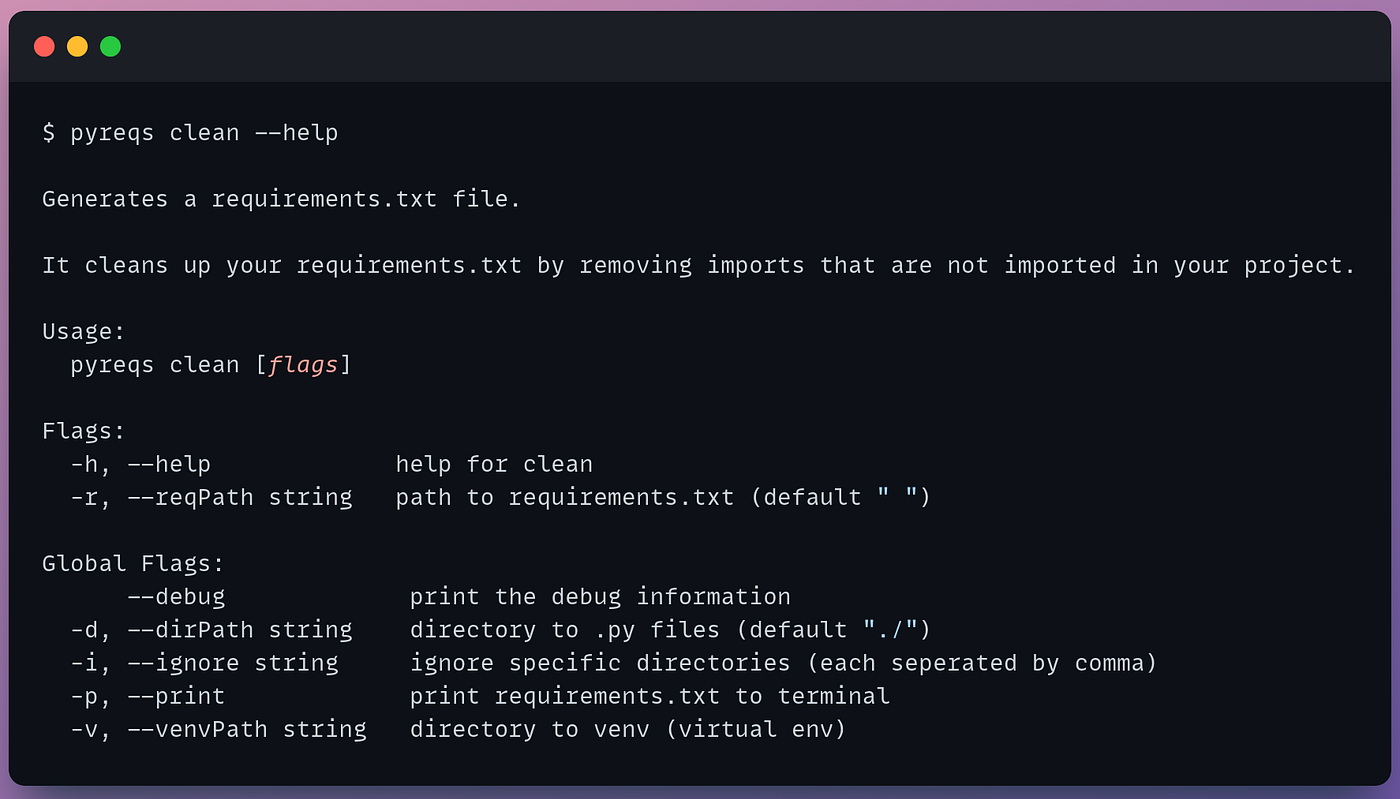Viewport: 1400px width, 799px height.
Task: Click the italic 'flags' placeholder text
Action: 304,365
